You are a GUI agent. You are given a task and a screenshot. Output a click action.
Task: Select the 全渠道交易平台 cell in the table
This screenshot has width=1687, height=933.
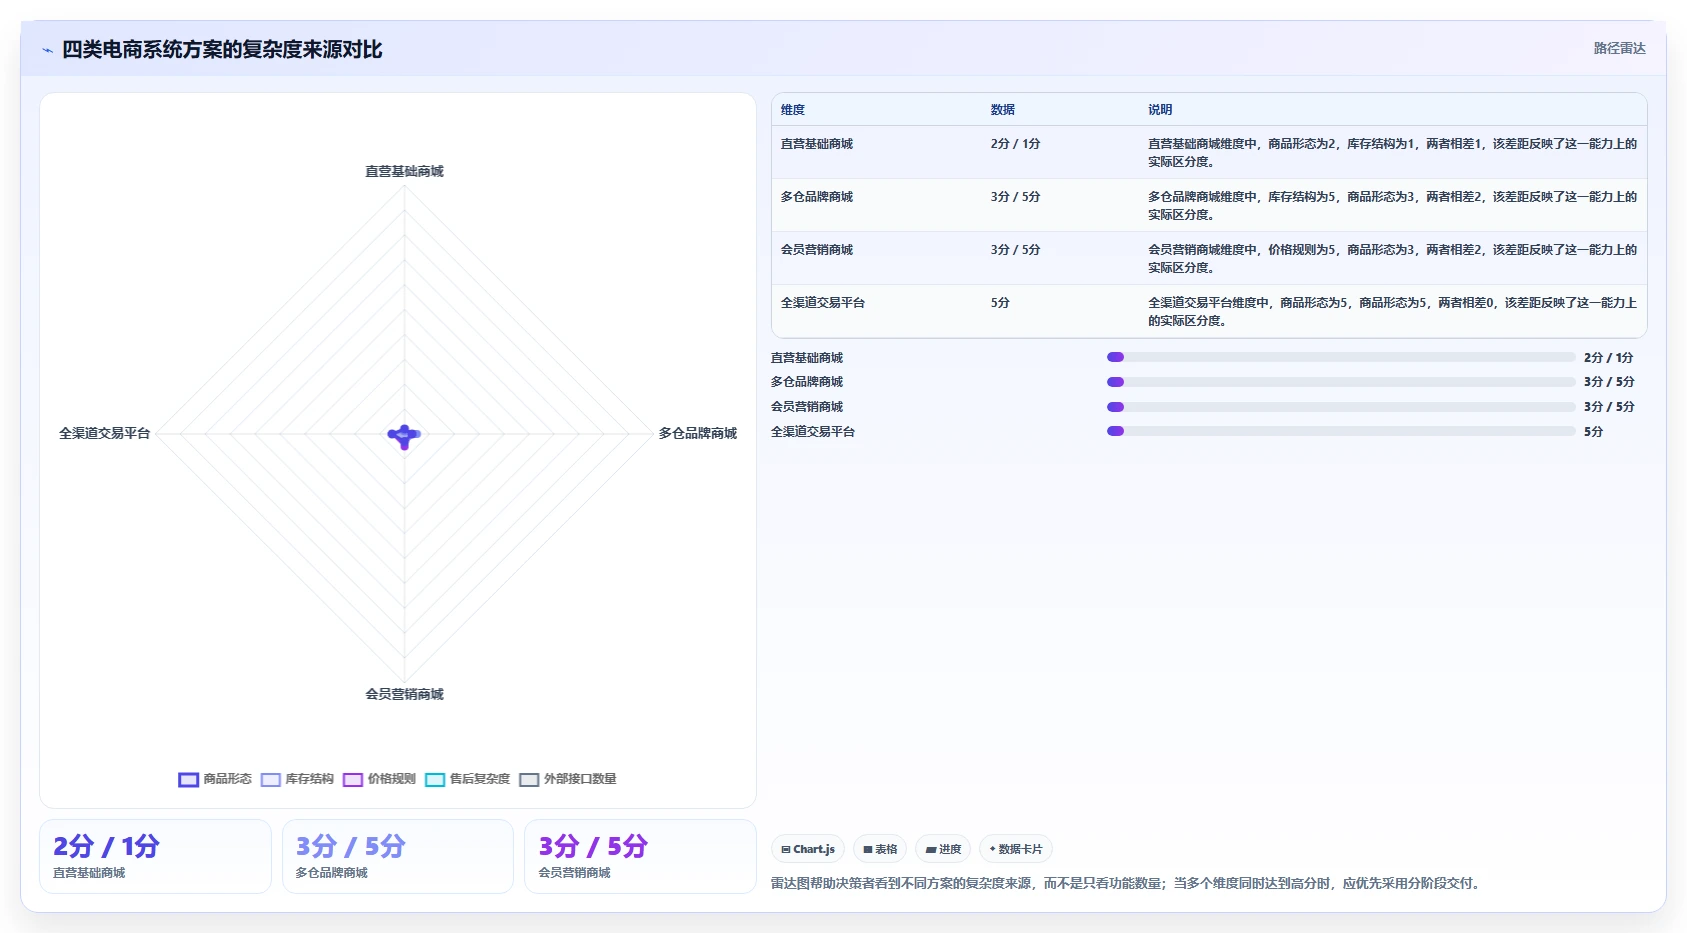823,303
